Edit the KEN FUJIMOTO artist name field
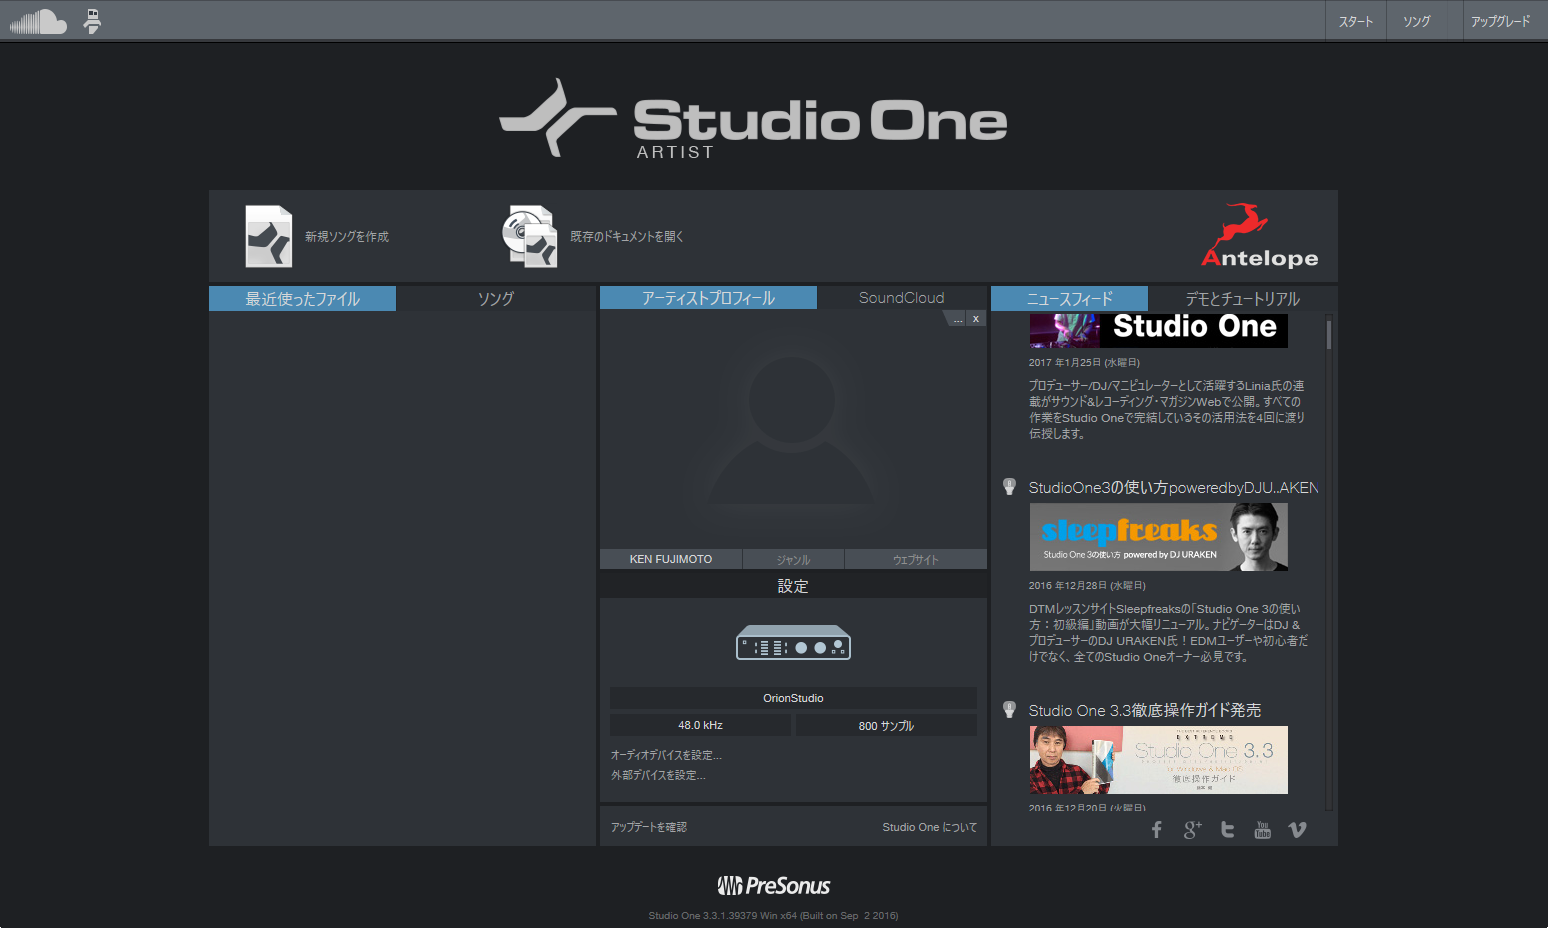Viewport: 1548px width, 928px height. [x=671, y=559]
